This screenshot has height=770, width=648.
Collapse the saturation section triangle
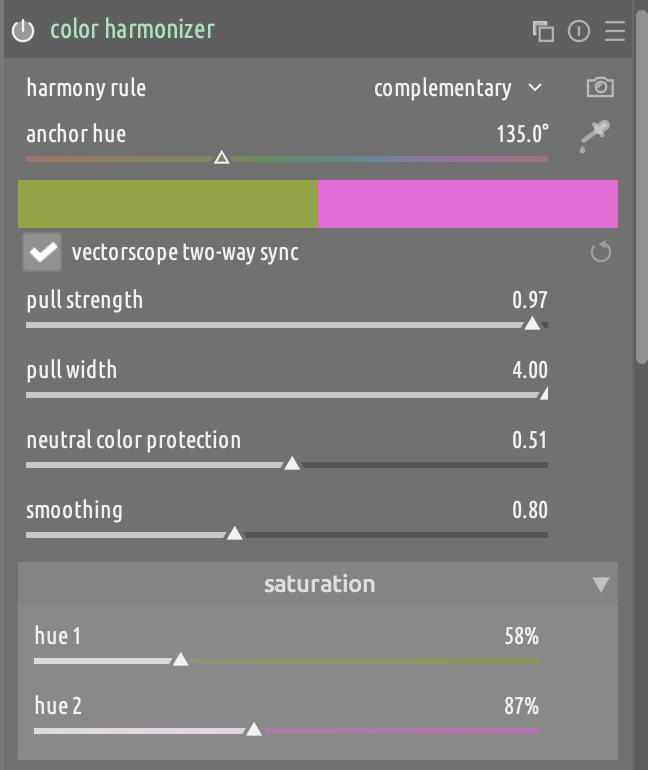(x=600, y=584)
